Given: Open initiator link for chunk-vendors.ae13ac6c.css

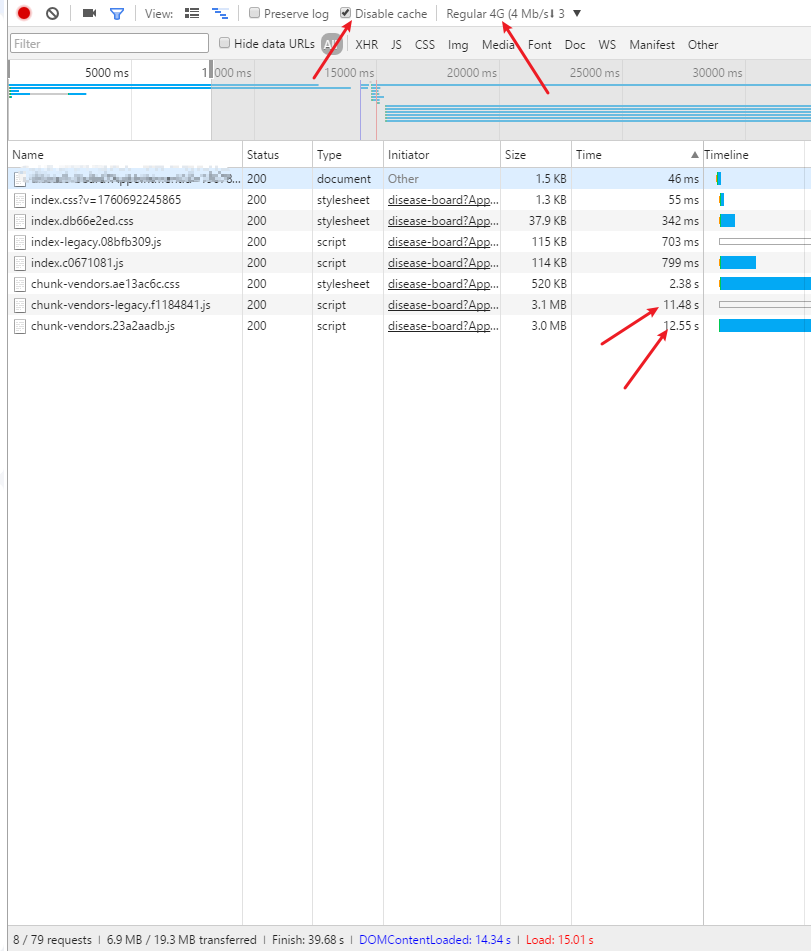Looking at the screenshot, I should pyautogui.click(x=441, y=284).
